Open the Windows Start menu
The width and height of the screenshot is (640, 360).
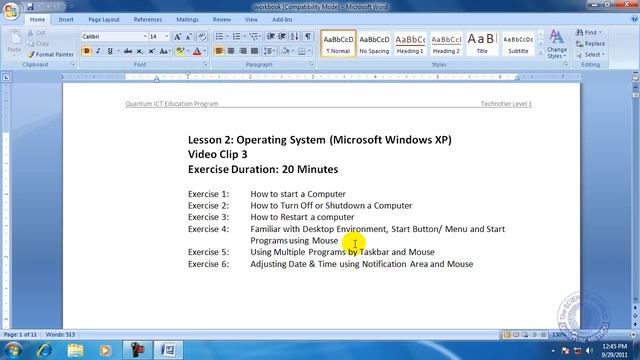[13, 350]
